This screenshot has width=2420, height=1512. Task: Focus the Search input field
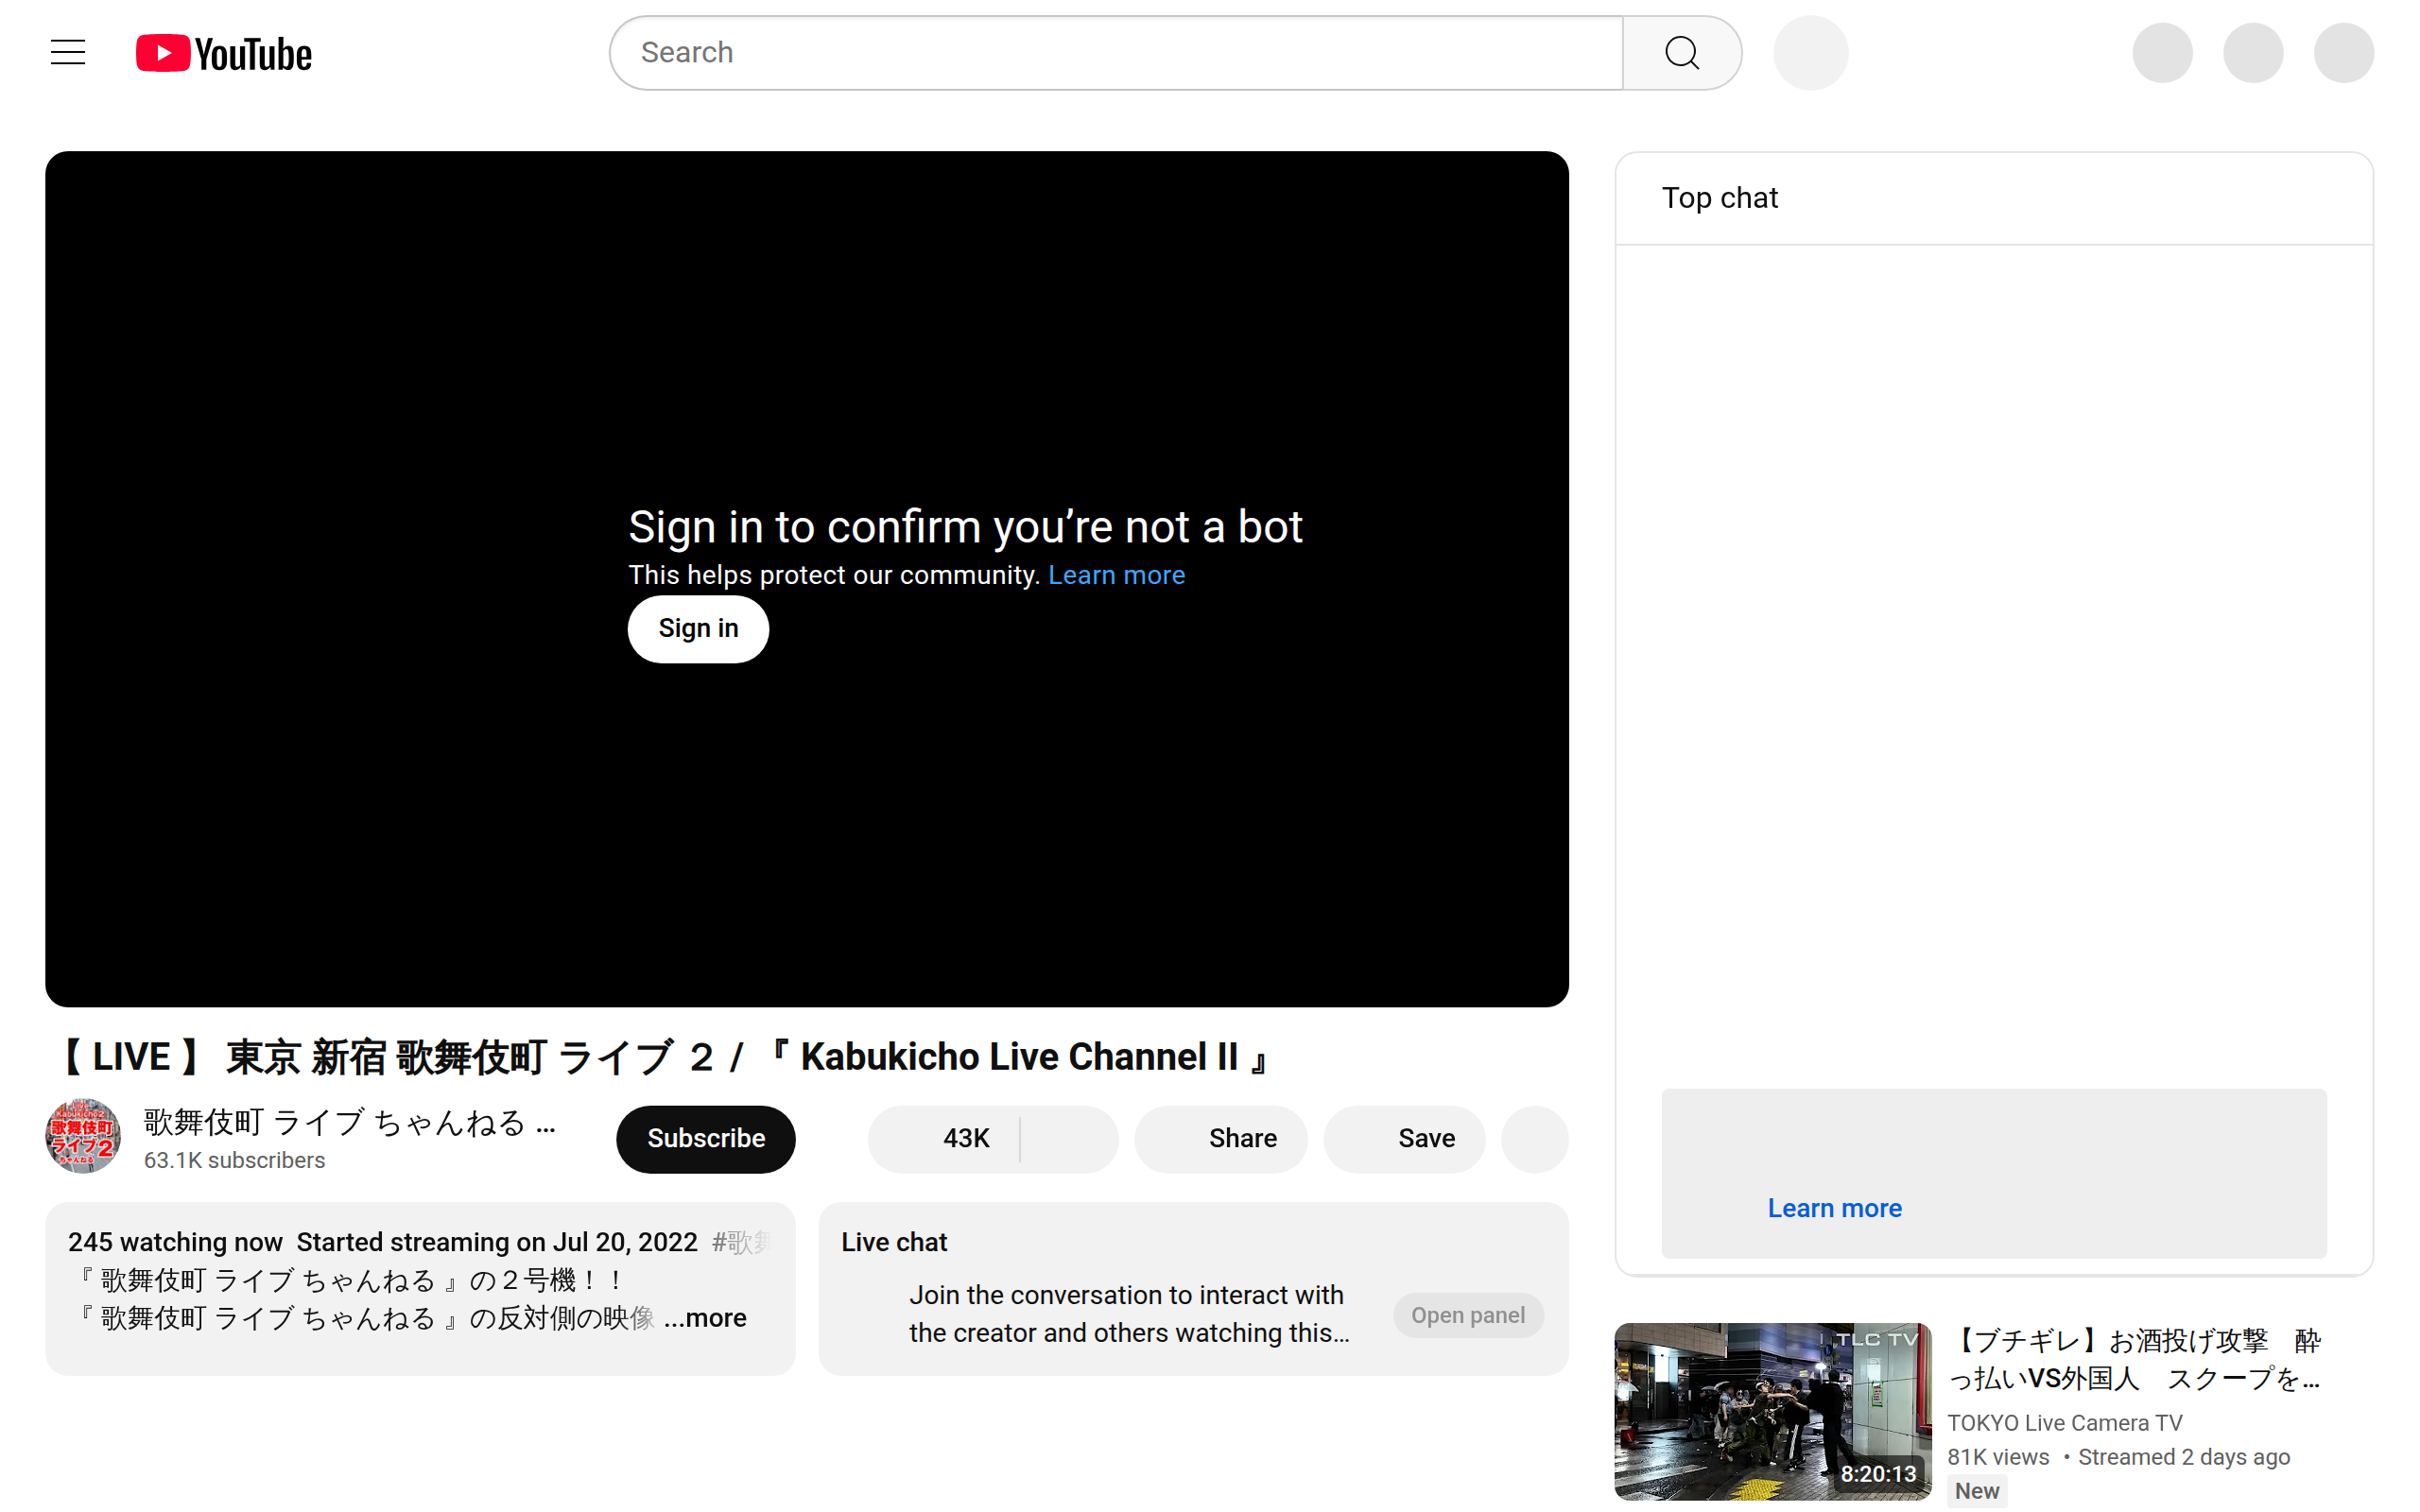pos(1116,53)
